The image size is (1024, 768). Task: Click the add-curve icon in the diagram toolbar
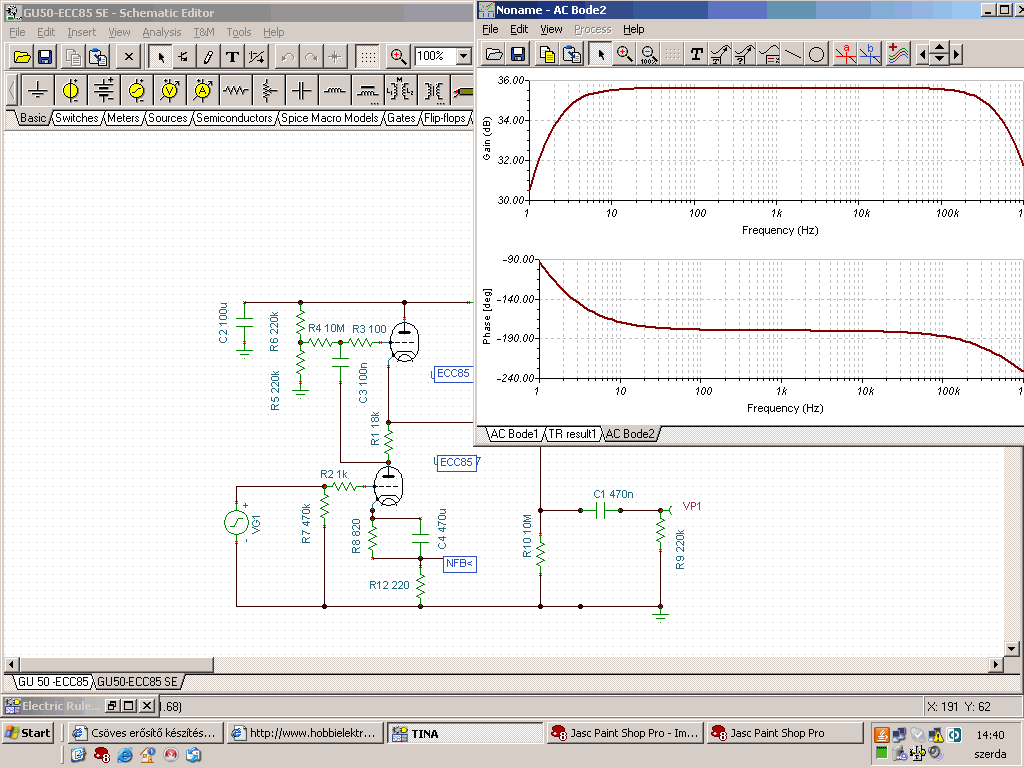click(898, 54)
